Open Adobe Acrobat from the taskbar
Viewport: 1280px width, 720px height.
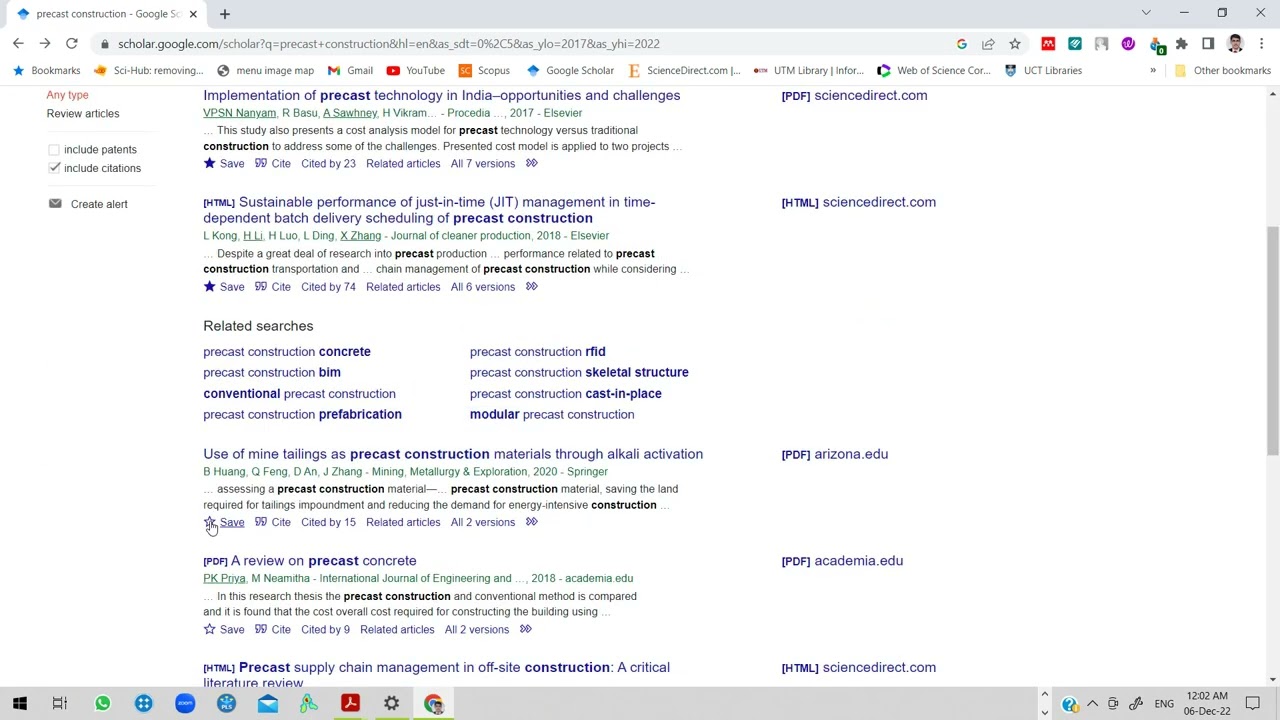[350, 704]
